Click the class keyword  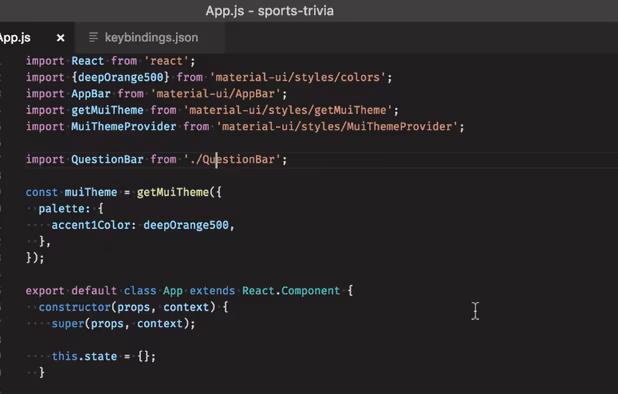[x=140, y=291]
